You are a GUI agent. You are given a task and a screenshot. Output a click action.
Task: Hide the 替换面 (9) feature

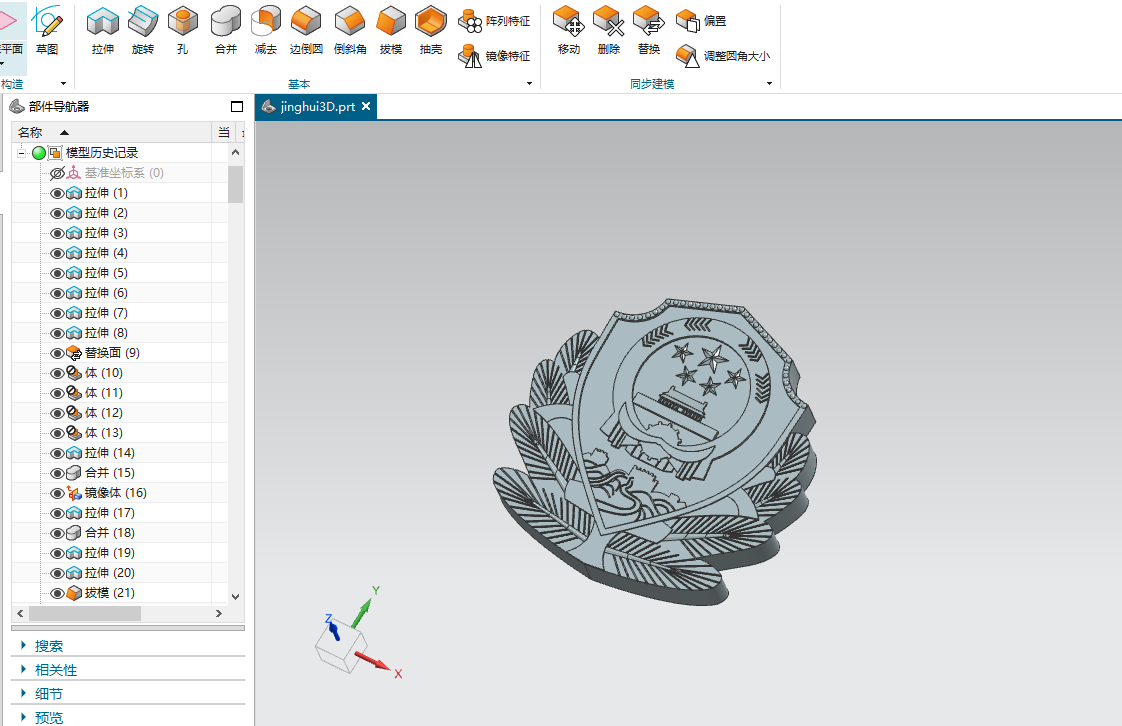pos(57,353)
